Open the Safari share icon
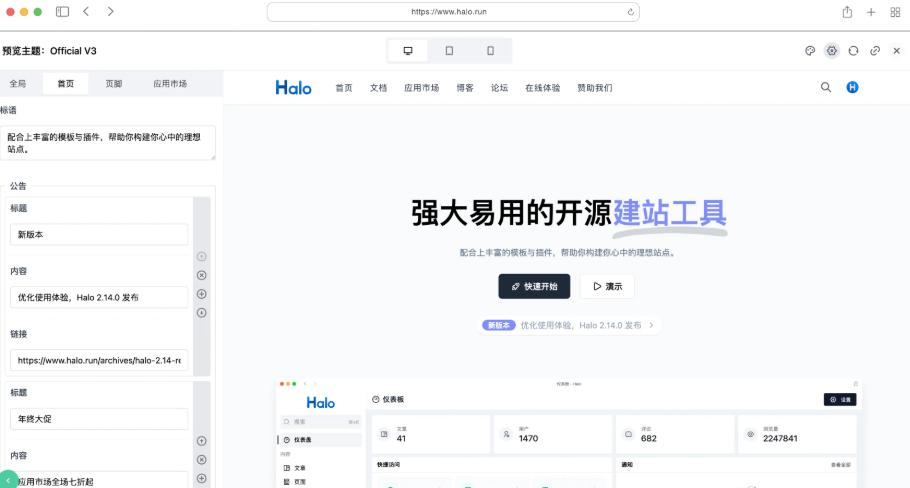The width and height of the screenshot is (910, 488). pyautogui.click(x=847, y=12)
